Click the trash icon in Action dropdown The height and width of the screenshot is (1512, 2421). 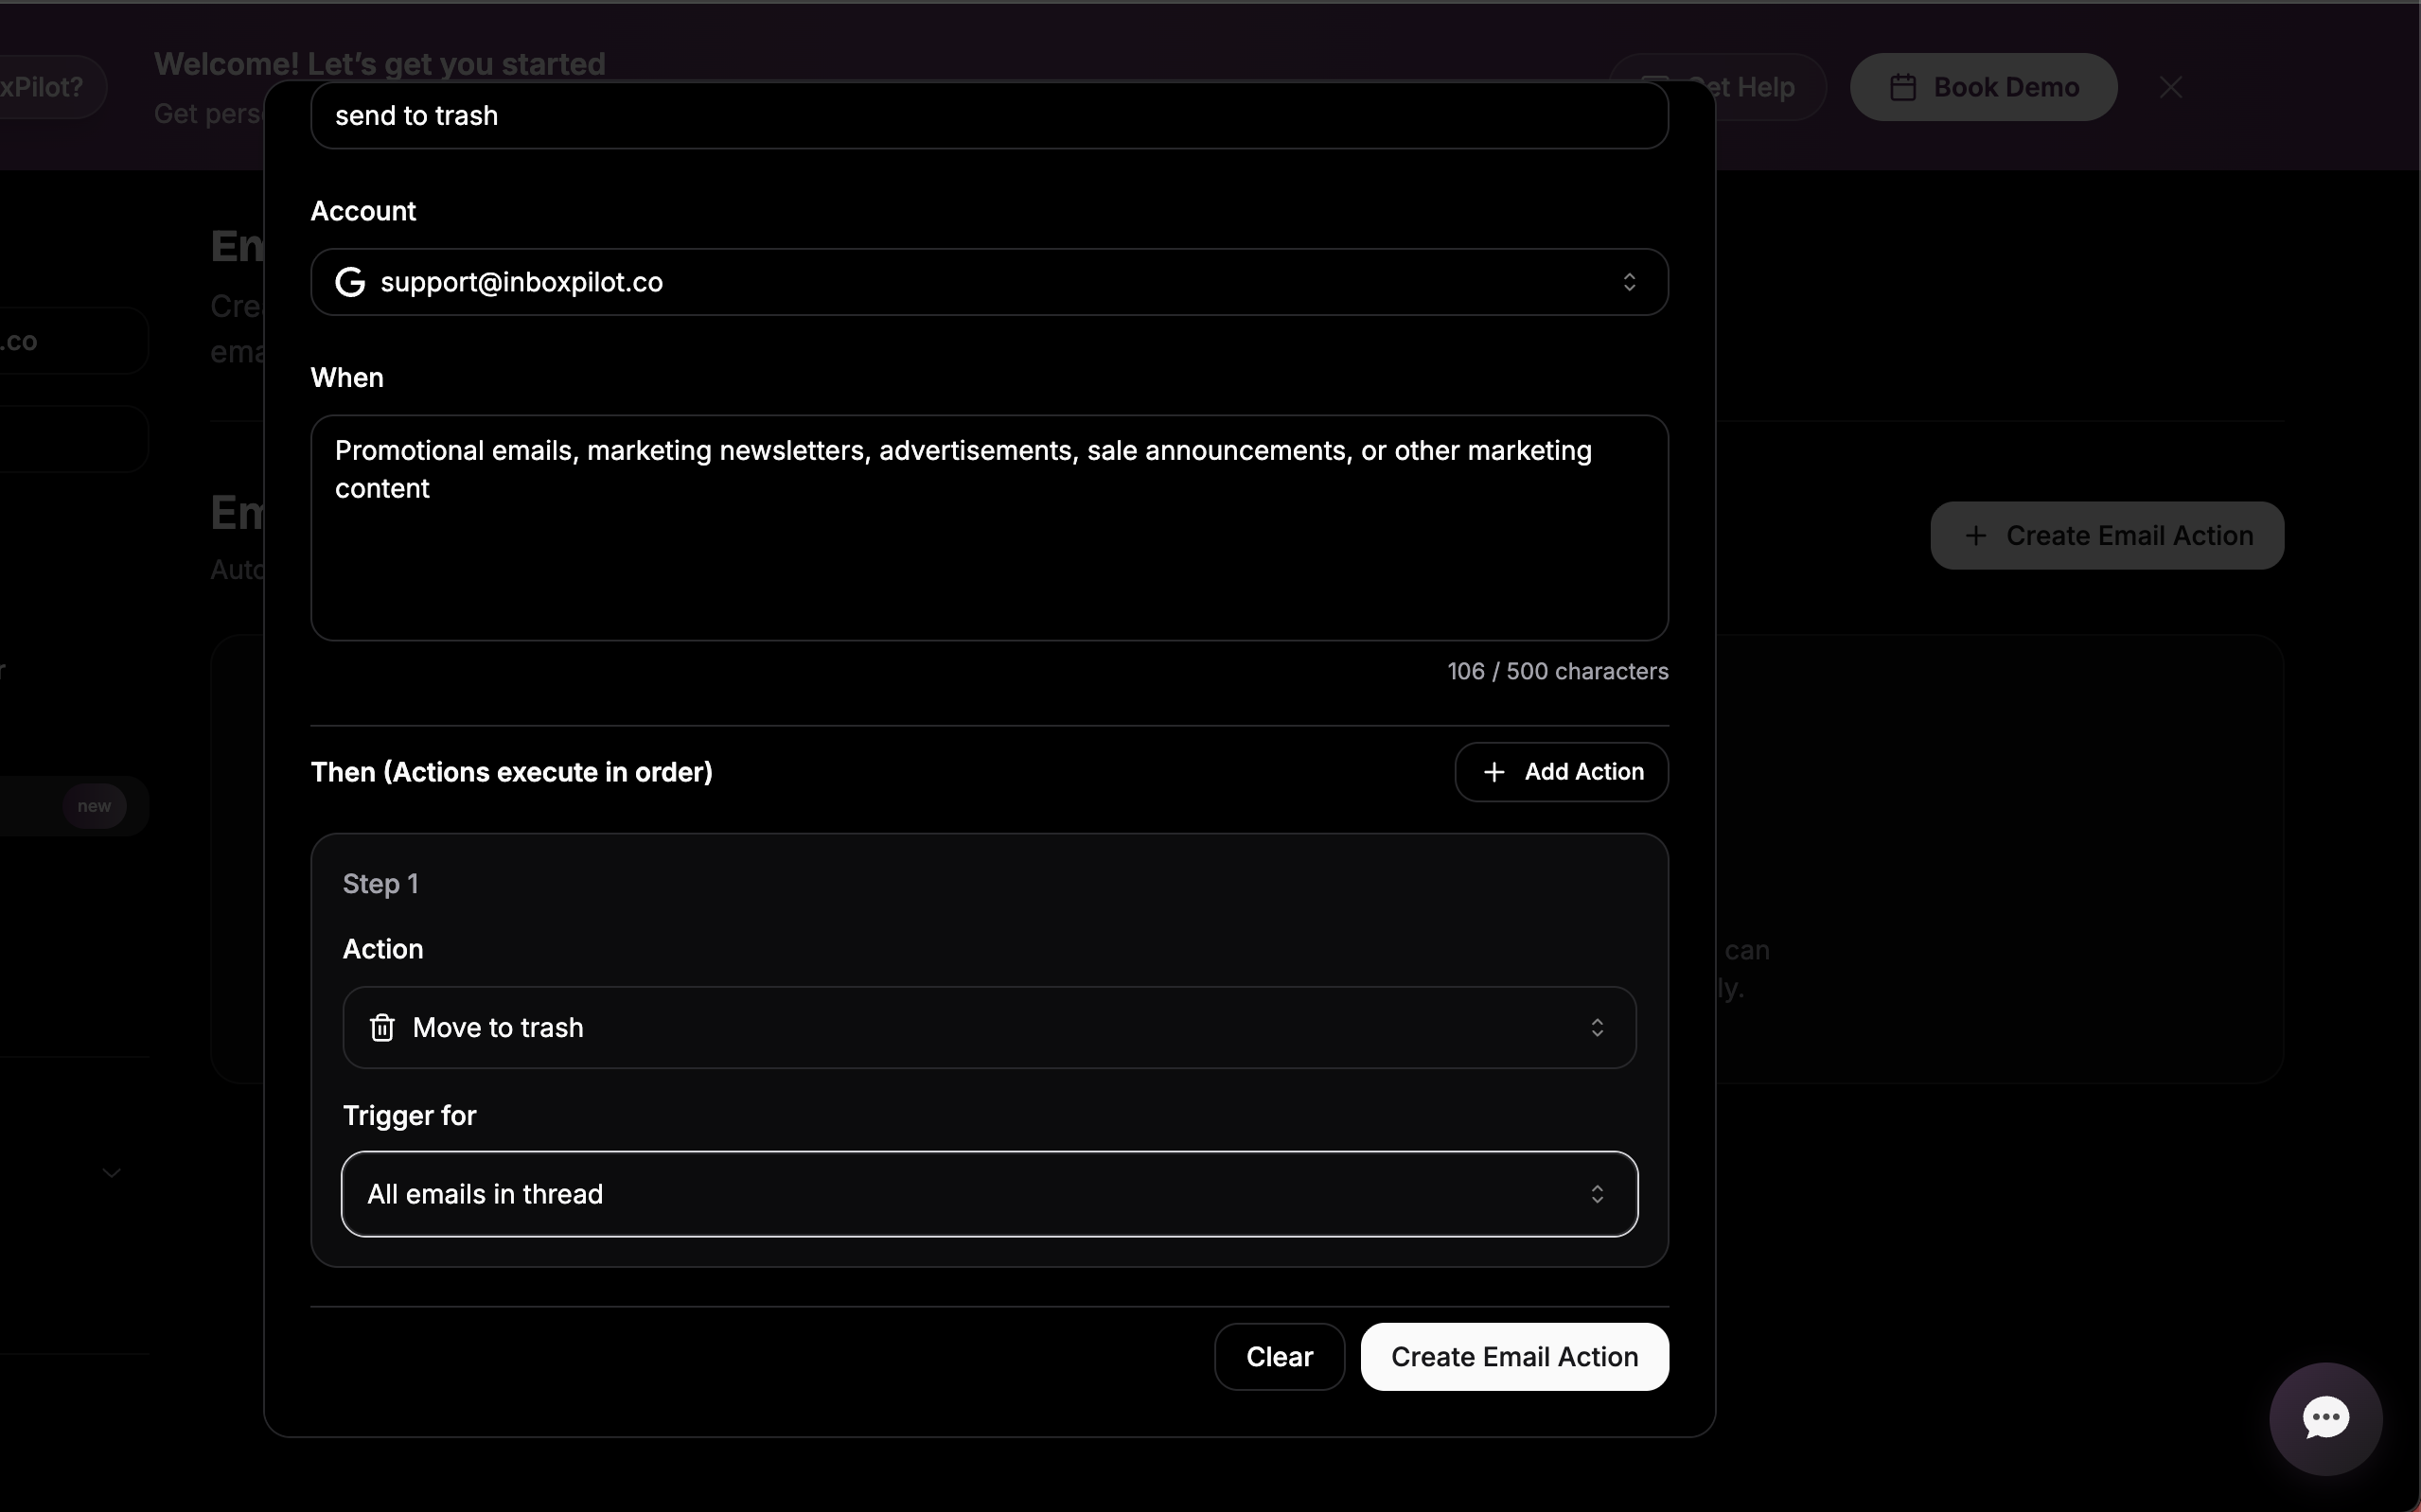pyautogui.click(x=382, y=1028)
